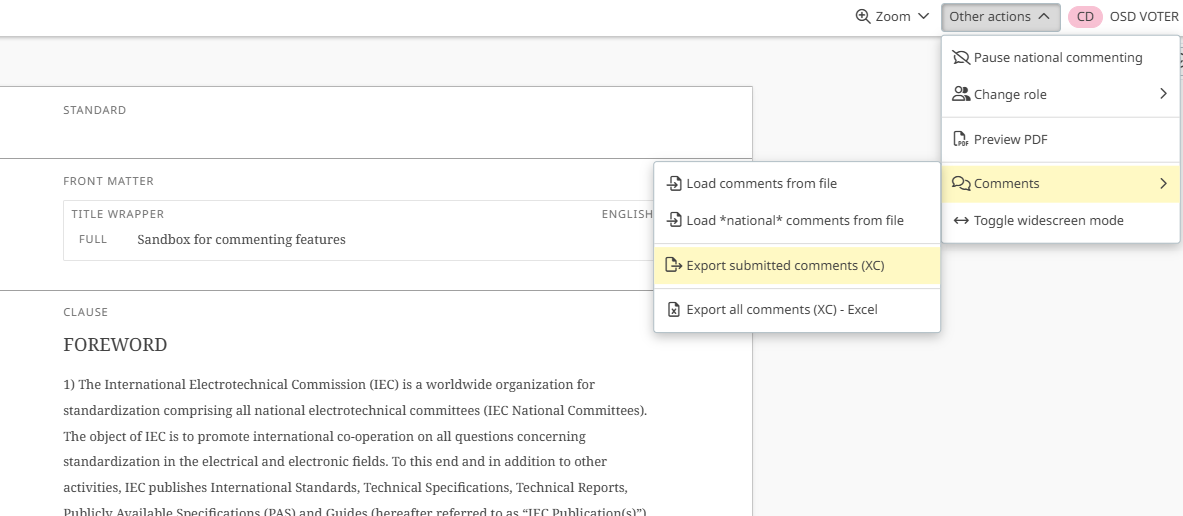Click the Change role person icon
The image size is (1183, 516).
tap(961, 94)
